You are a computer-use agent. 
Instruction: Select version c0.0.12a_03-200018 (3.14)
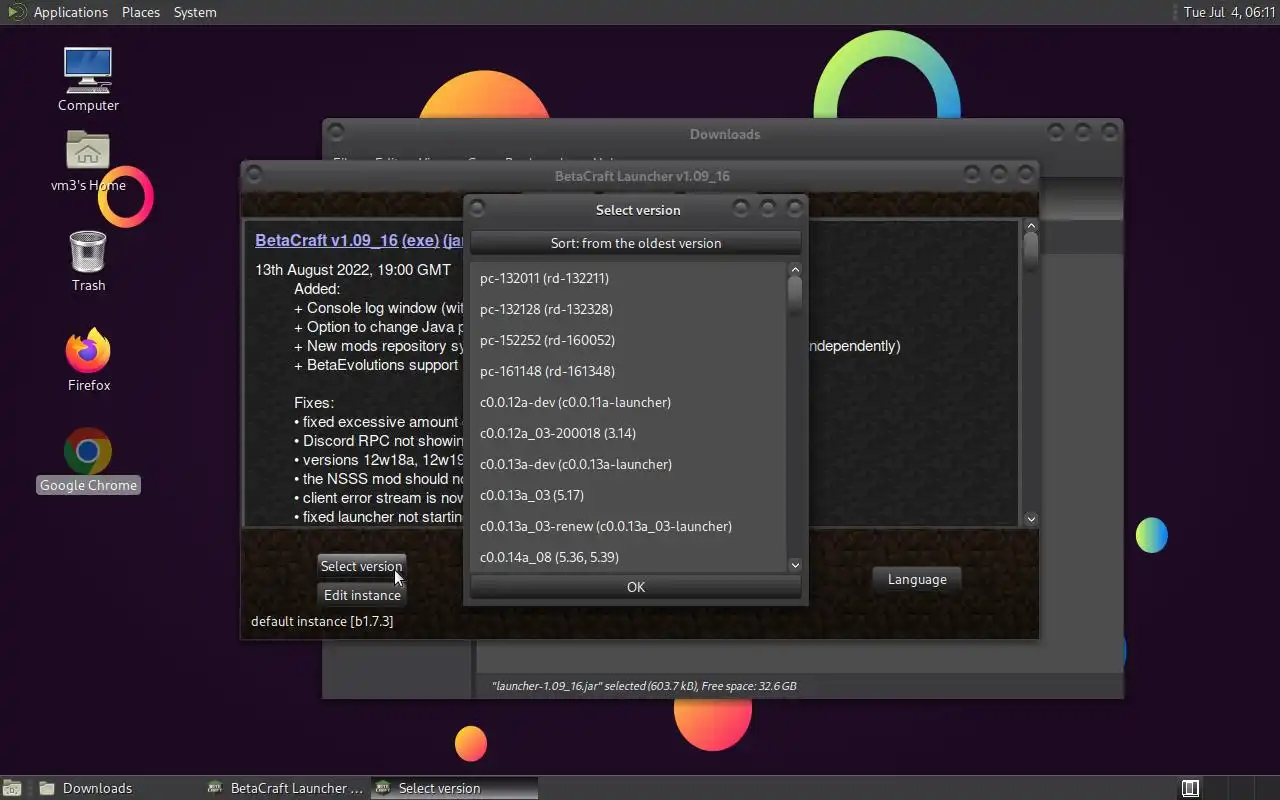click(x=628, y=433)
